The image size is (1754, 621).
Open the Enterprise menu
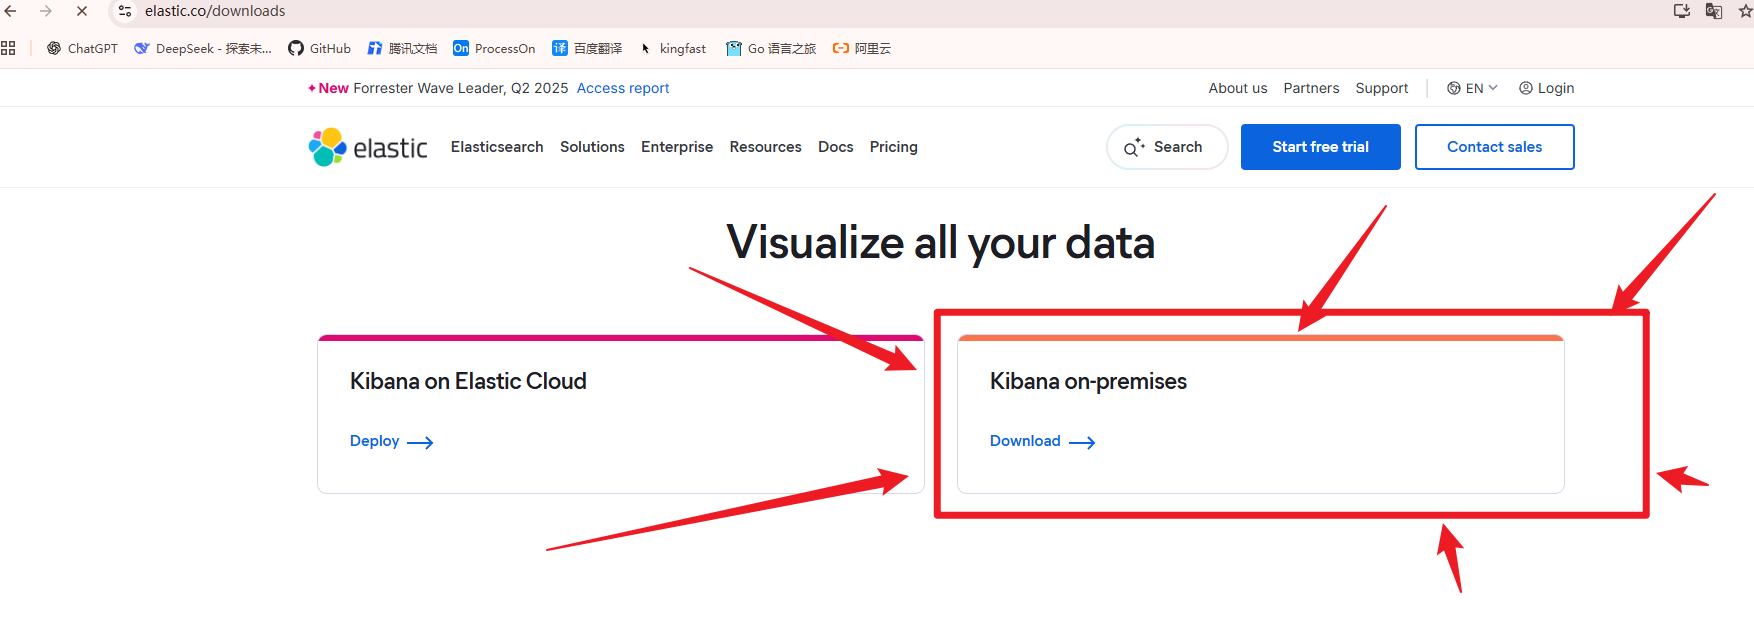pos(677,147)
